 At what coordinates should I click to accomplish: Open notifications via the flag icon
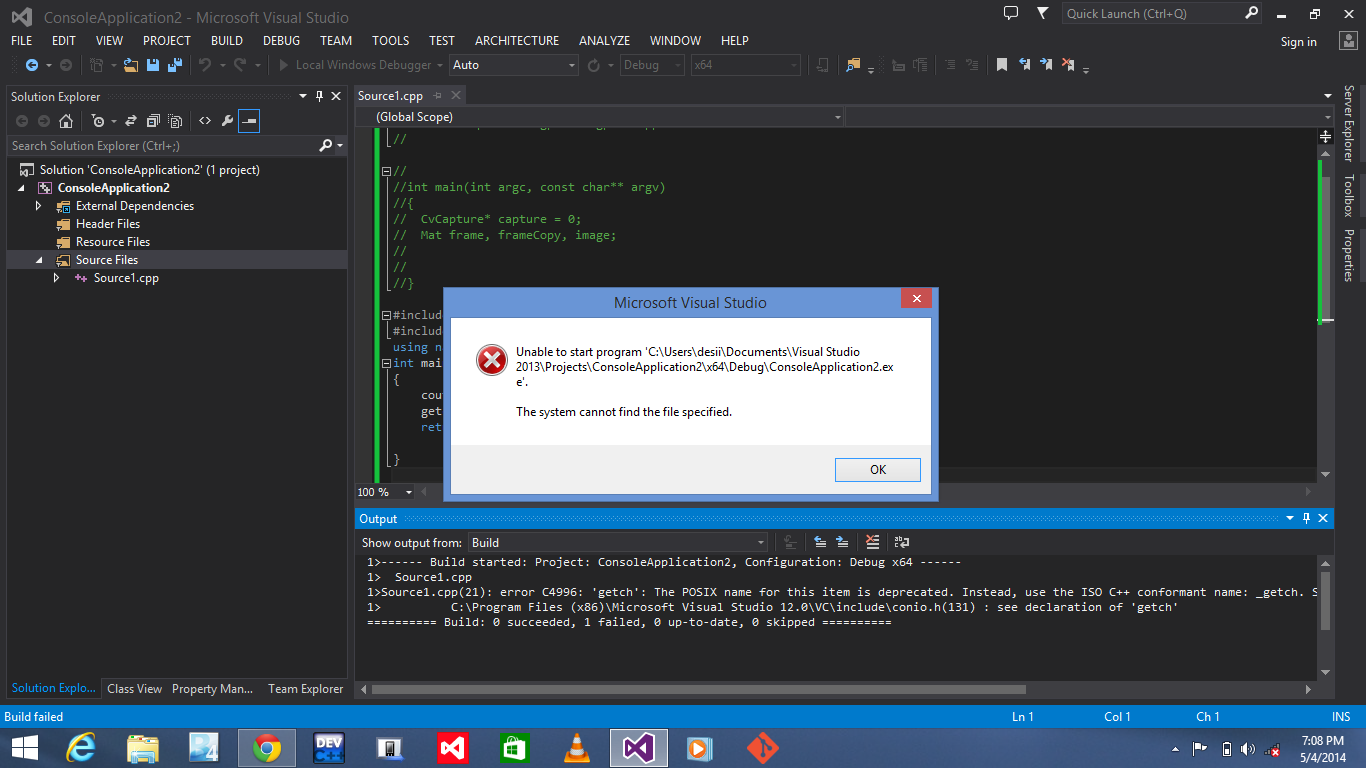click(1043, 13)
